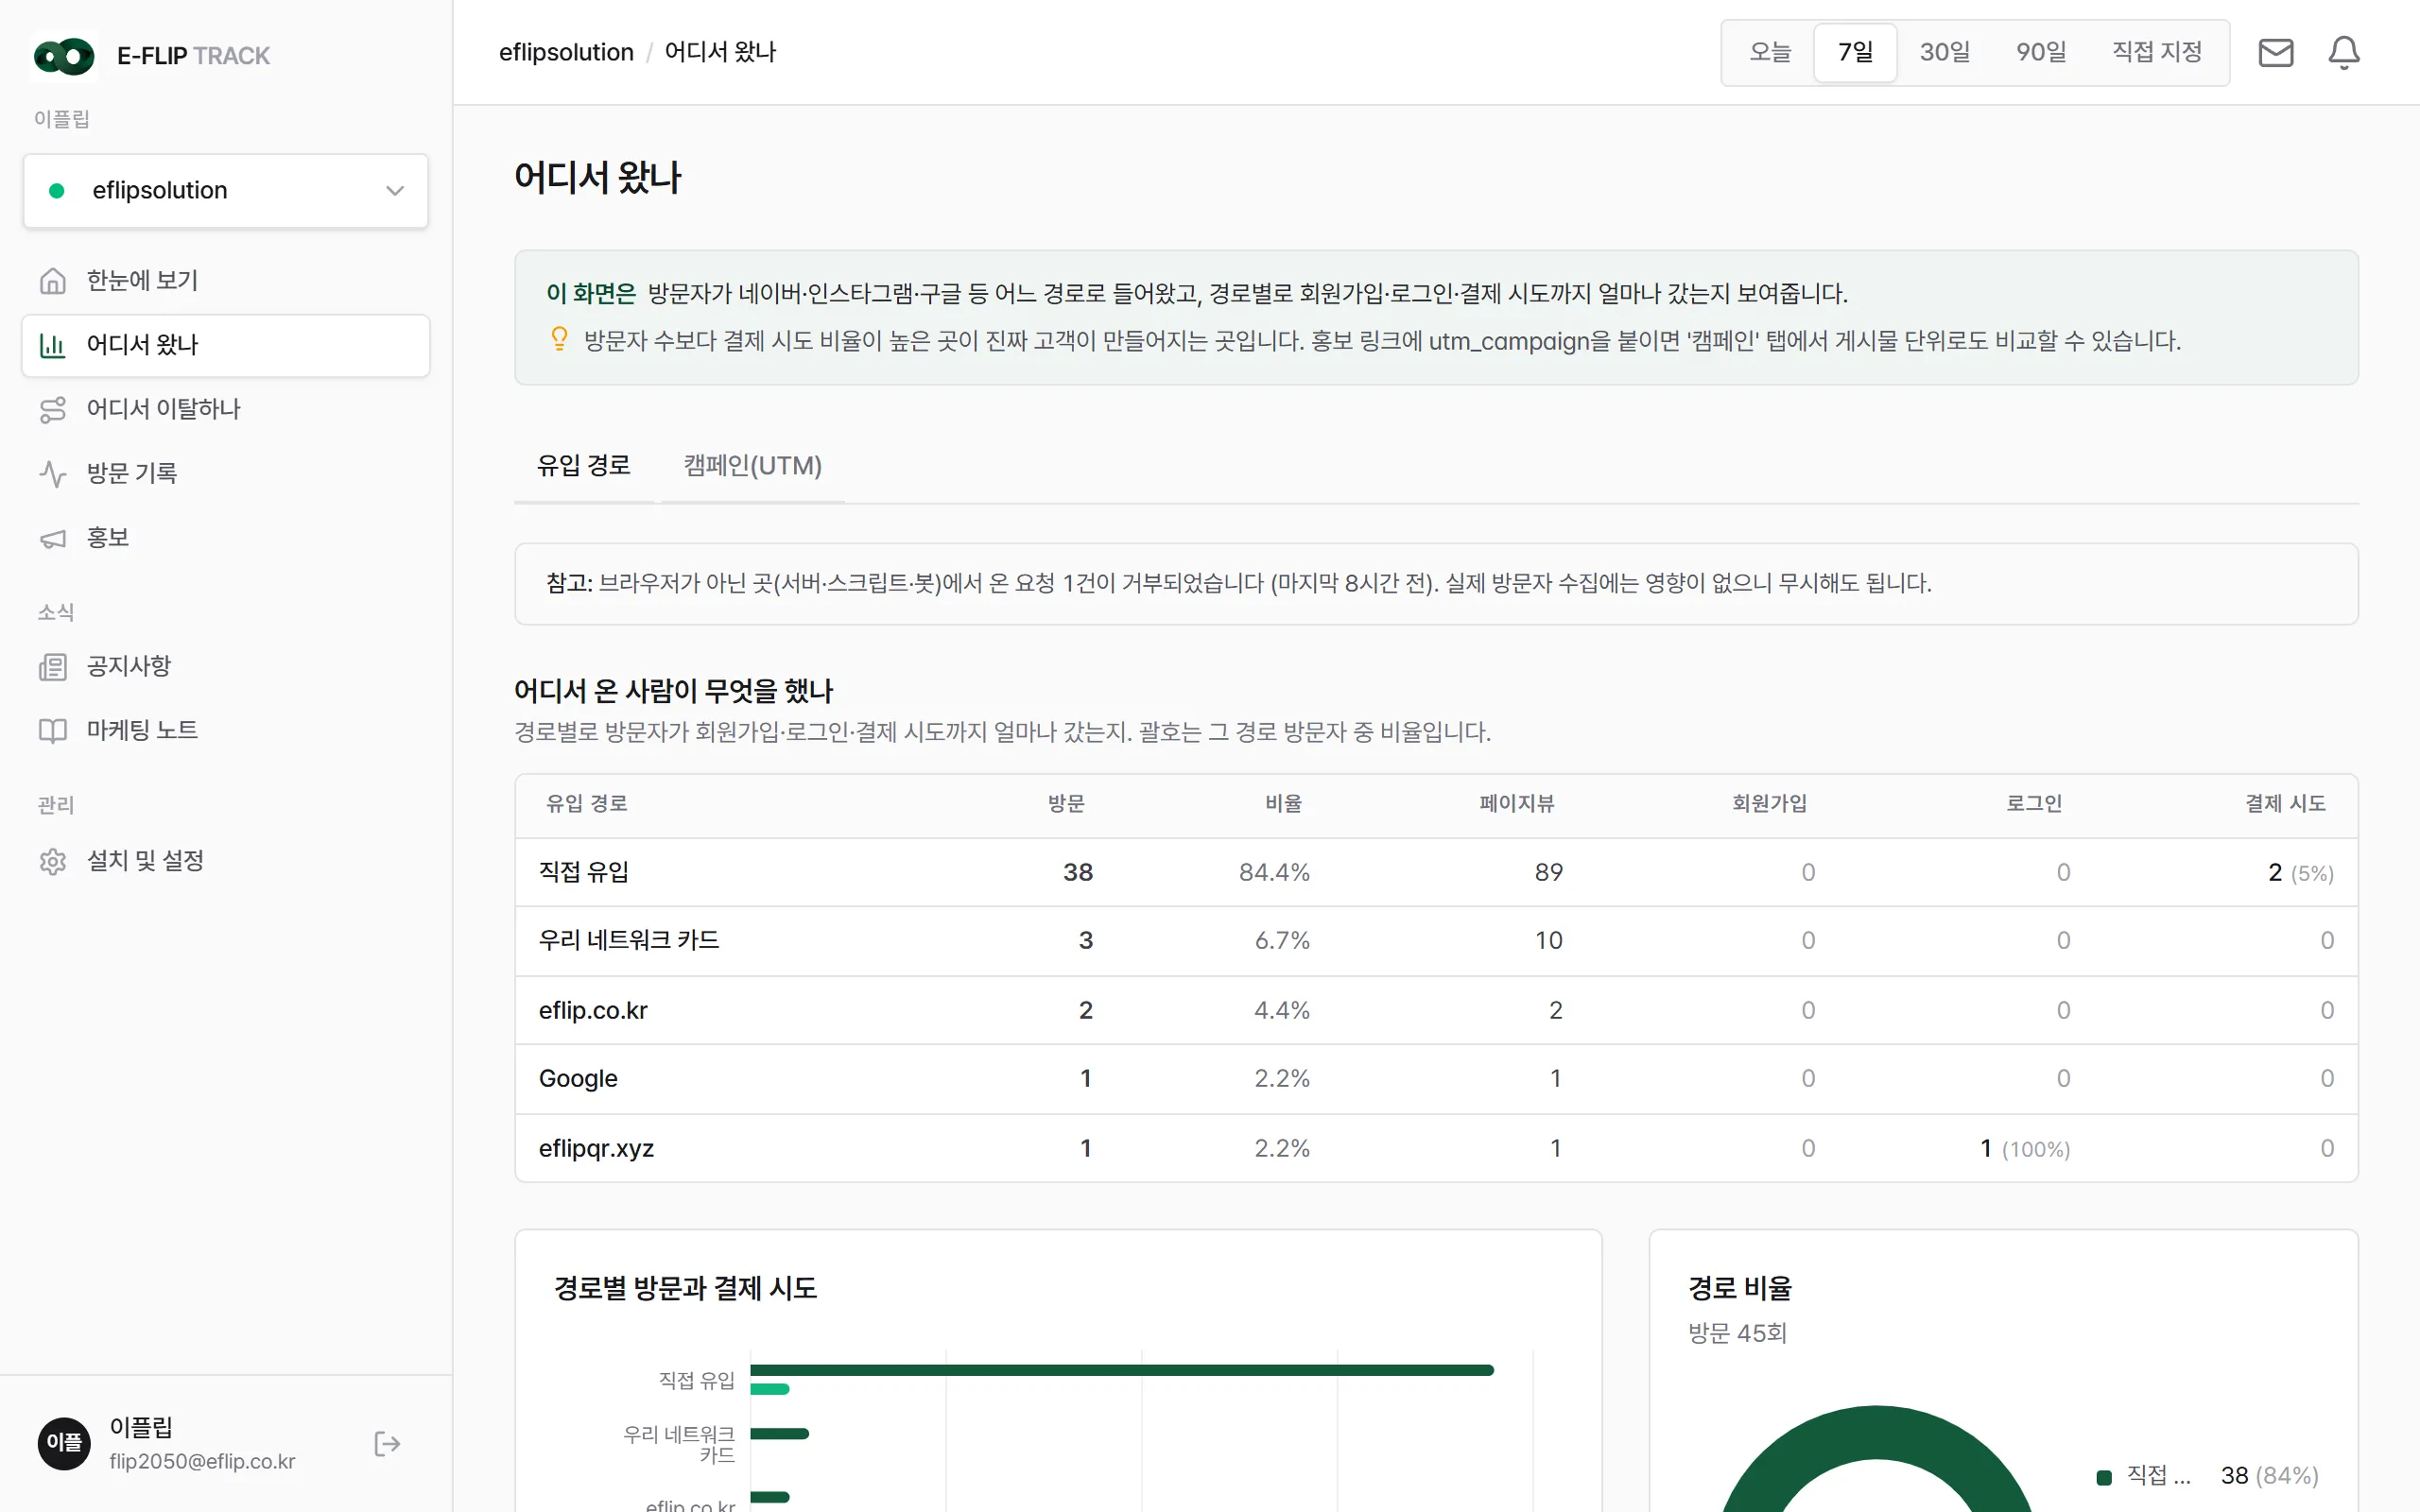The image size is (2420, 1512).
Task: Click the eflipqr.xyz row name
Action: 596,1149
